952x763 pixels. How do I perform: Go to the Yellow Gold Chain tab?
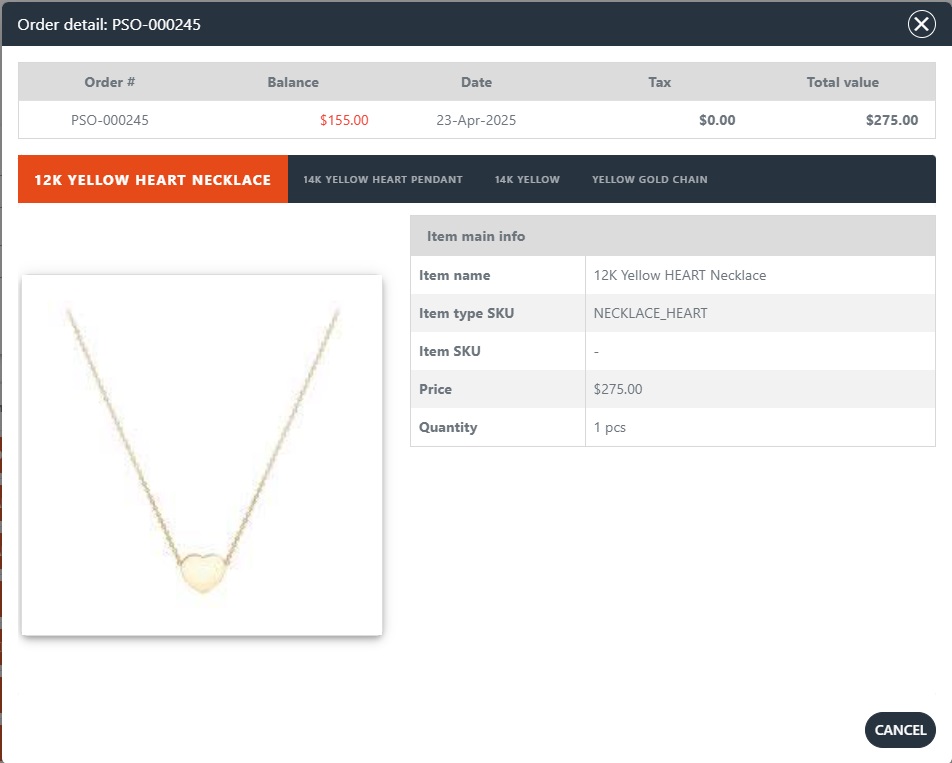(649, 180)
